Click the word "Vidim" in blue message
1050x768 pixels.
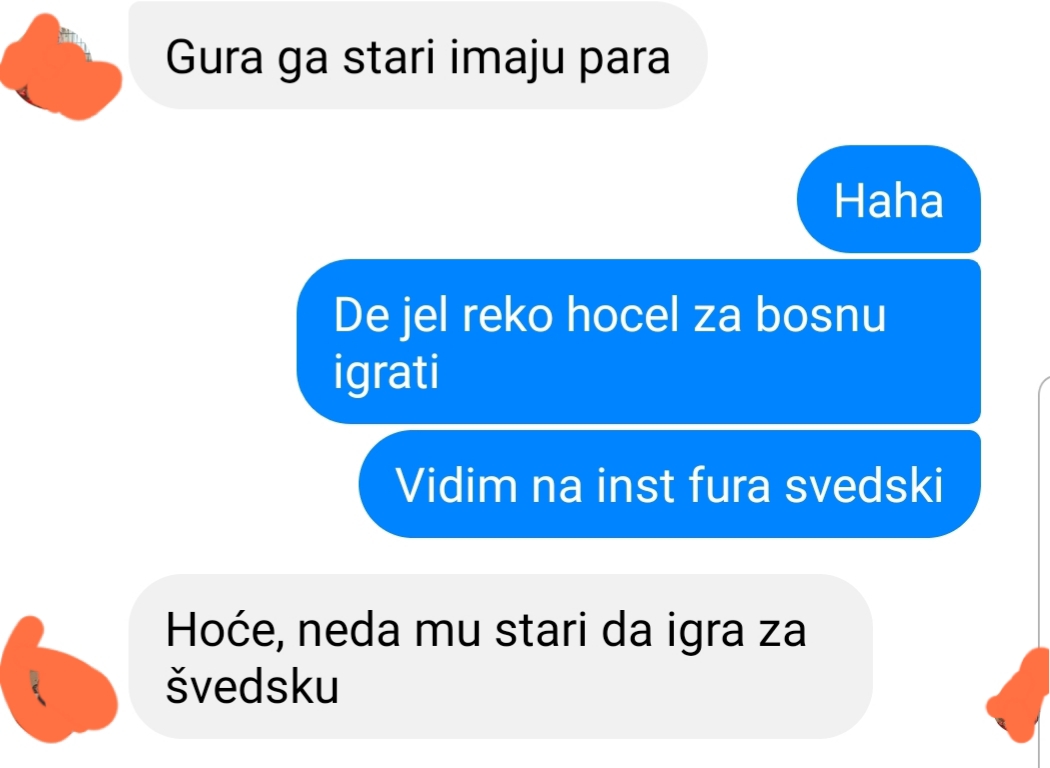(x=456, y=485)
